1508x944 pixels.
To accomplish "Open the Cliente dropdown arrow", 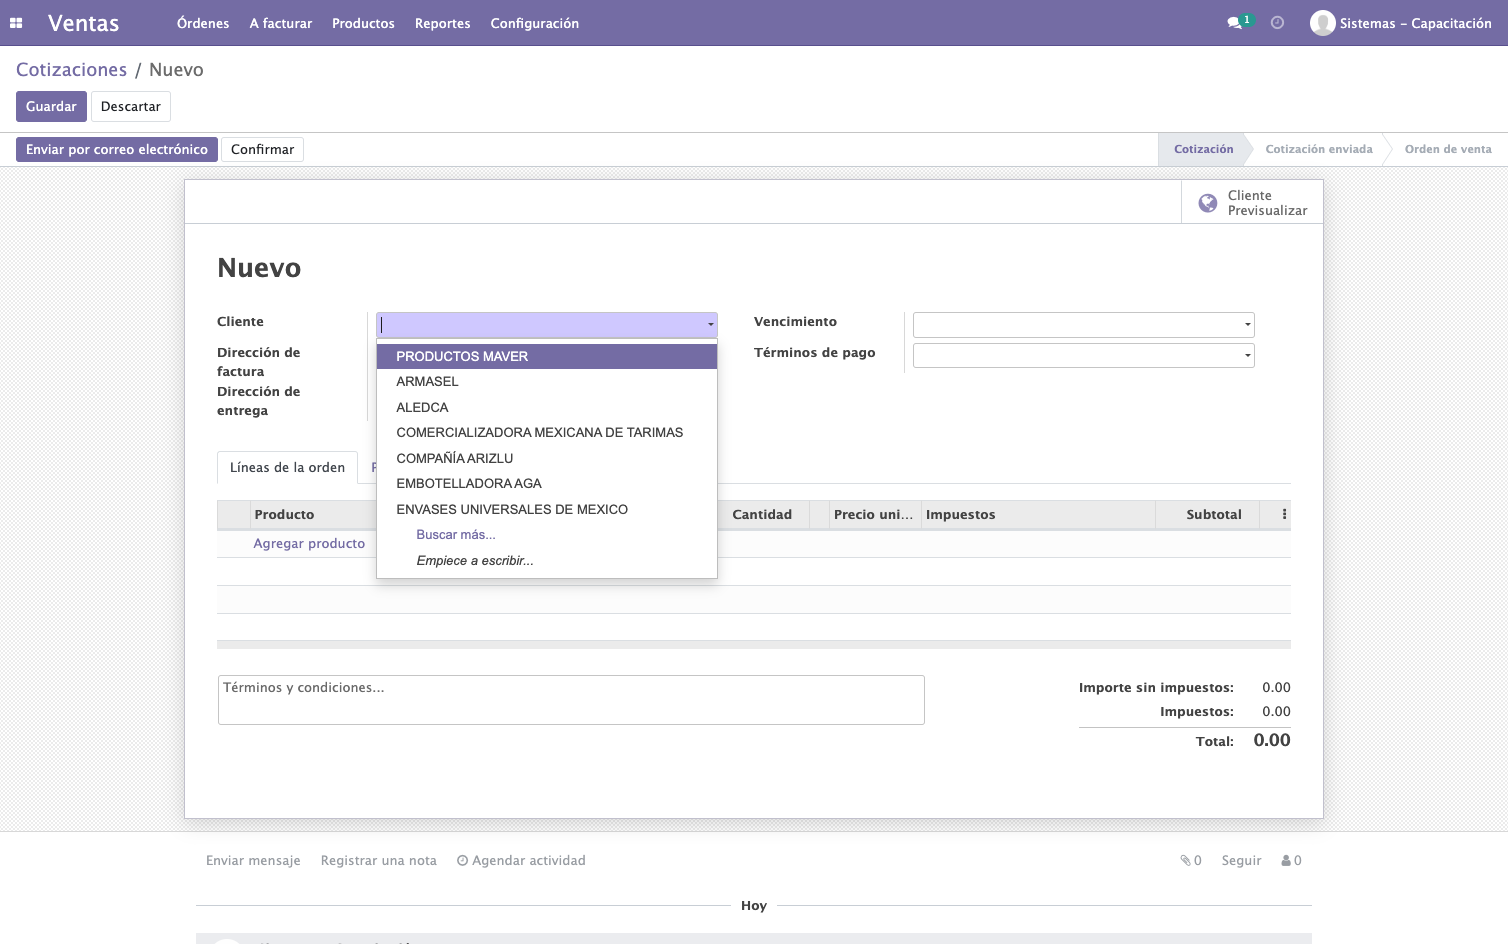I will pos(711,325).
